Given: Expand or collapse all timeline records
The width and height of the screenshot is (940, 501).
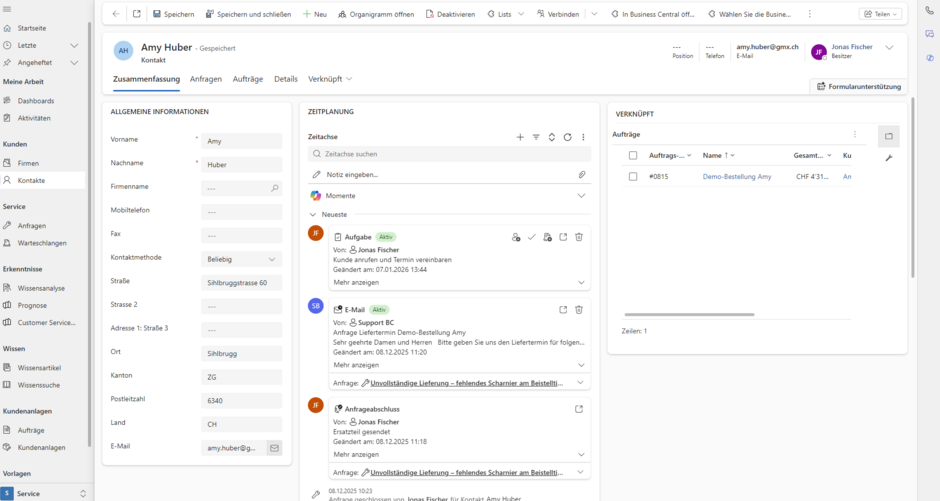Looking at the screenshot, I should point(552,137).
